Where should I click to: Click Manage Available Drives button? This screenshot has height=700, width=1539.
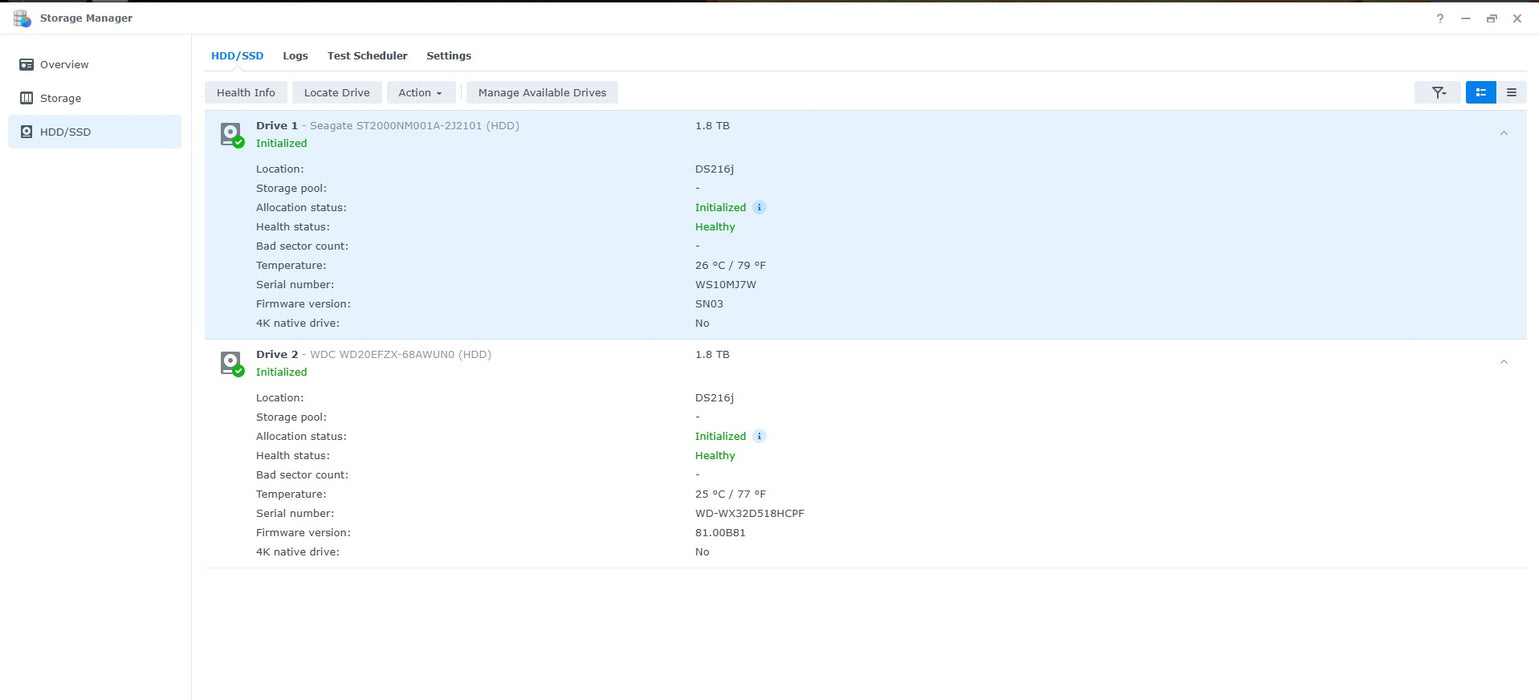542,92
